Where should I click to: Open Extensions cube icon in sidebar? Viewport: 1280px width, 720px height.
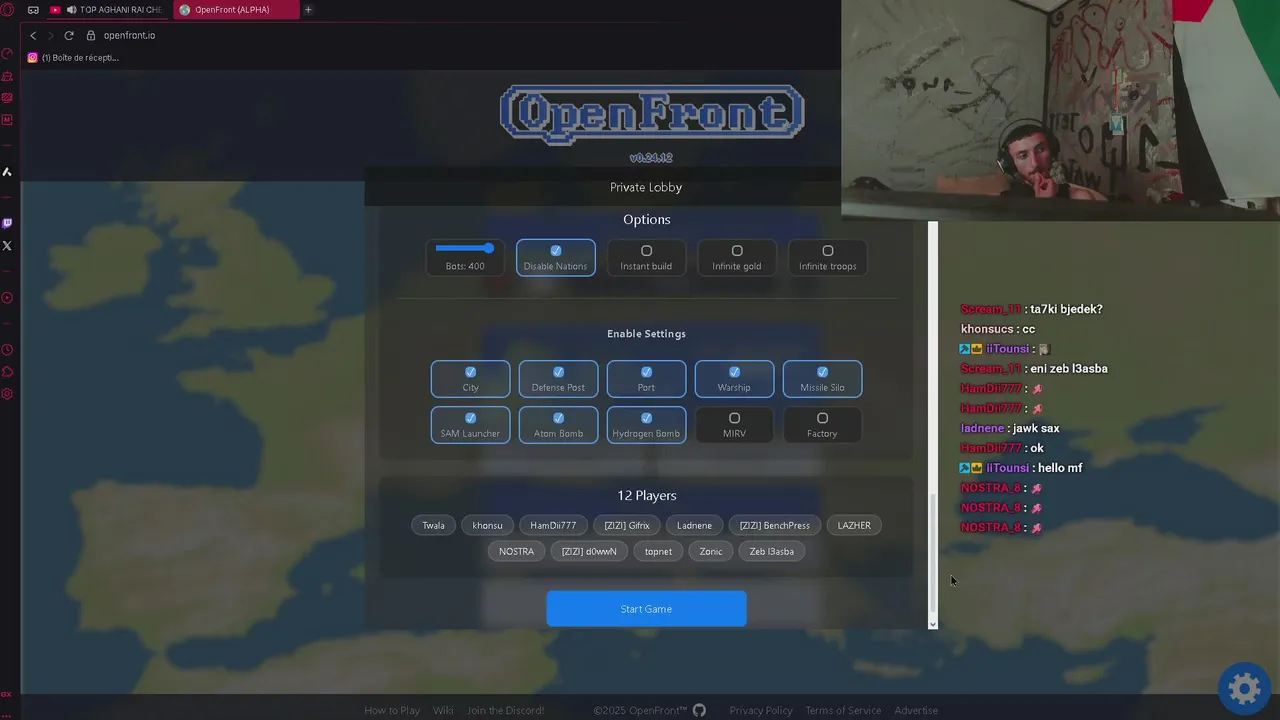click(x=7, y=372)
